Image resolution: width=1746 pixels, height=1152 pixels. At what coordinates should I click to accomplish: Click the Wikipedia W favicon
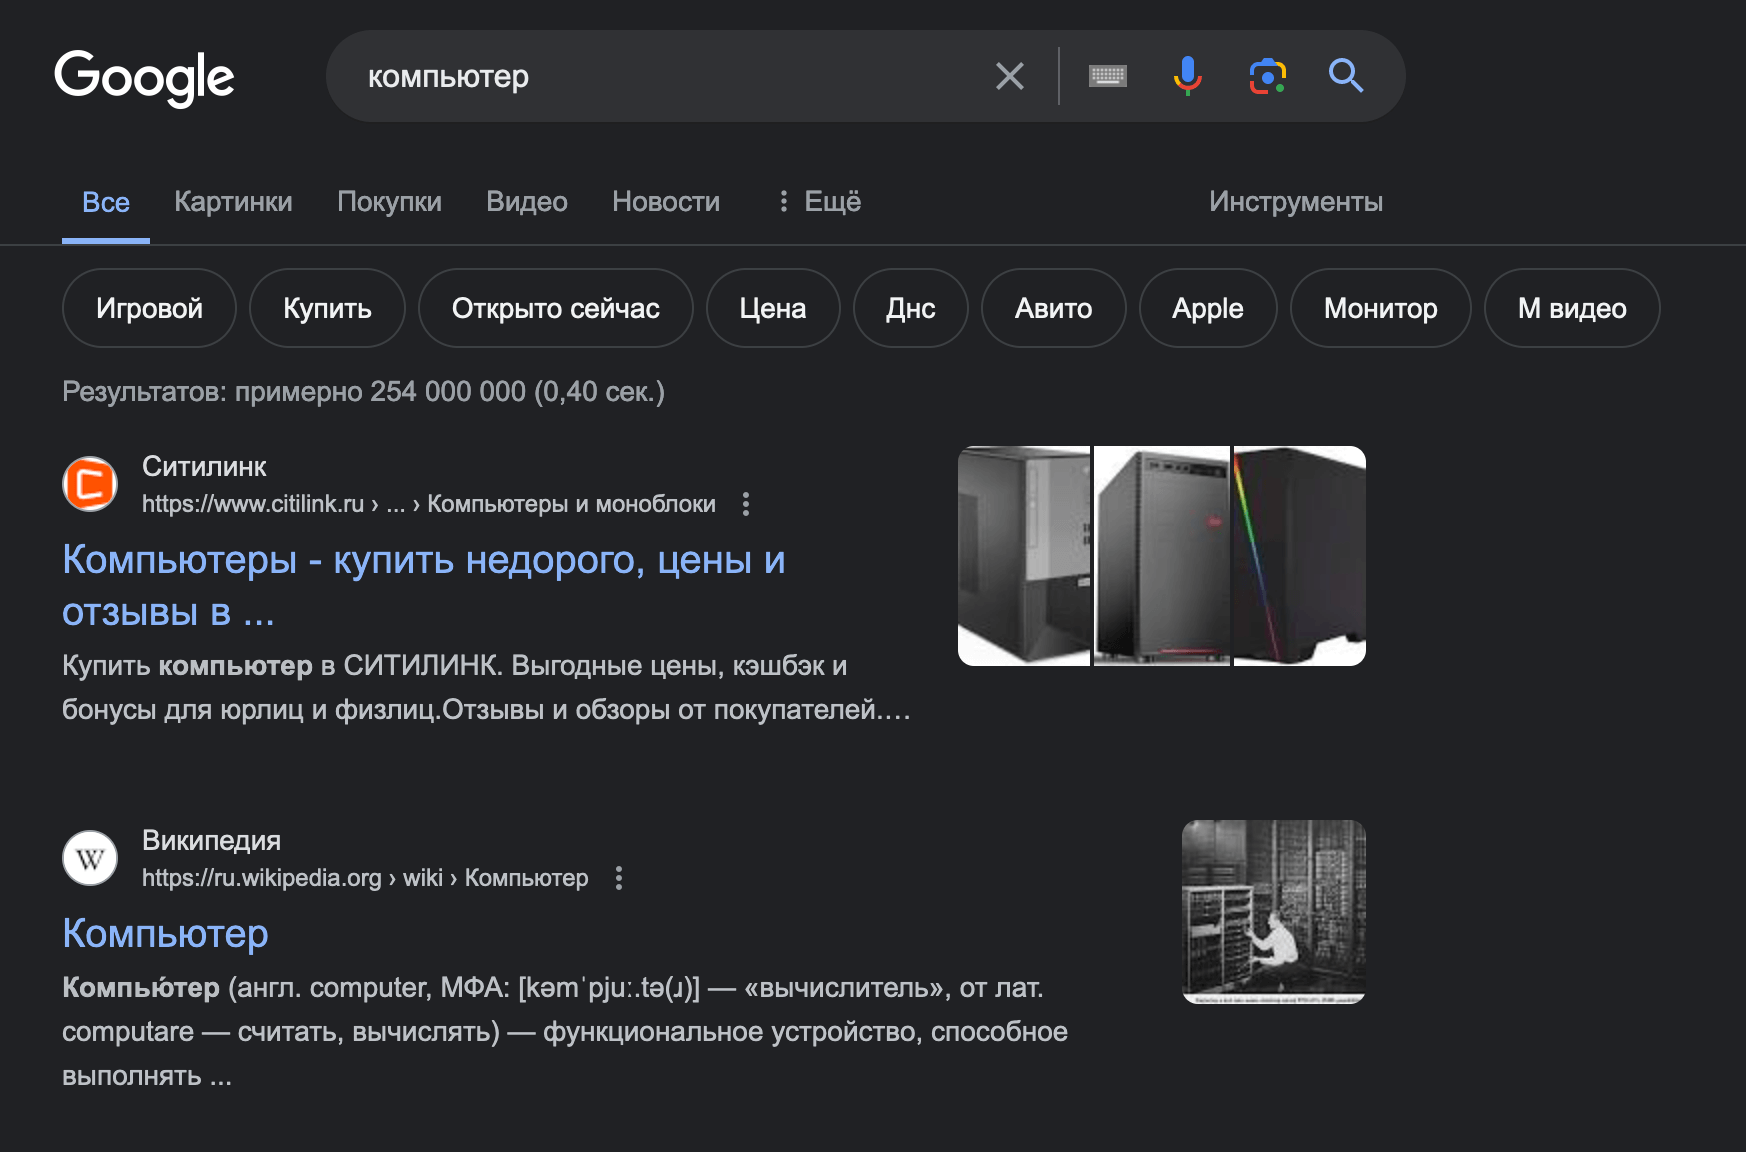(x=90, y=858)
